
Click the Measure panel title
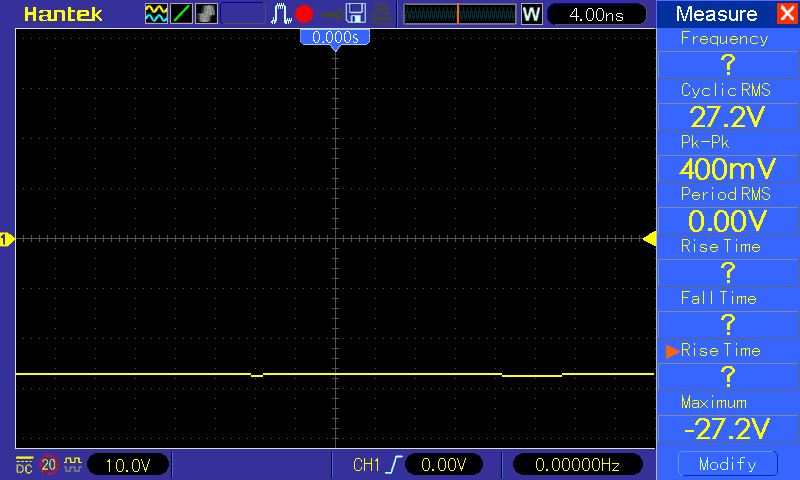716,14
